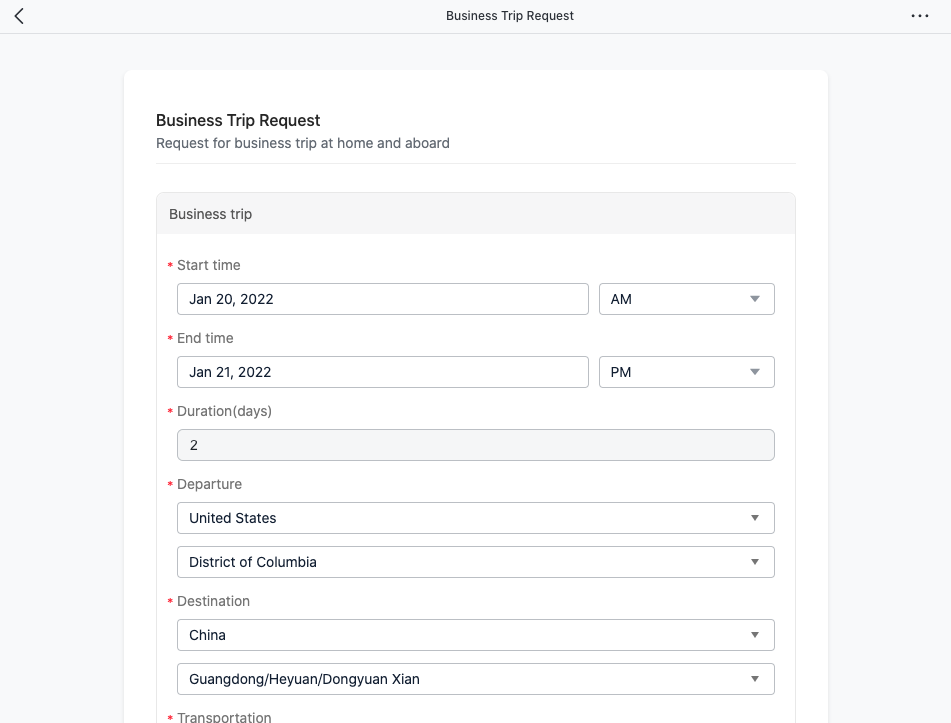Click the District of Columbia dropdown arrow
951x723 pixels.
[756, 562]
